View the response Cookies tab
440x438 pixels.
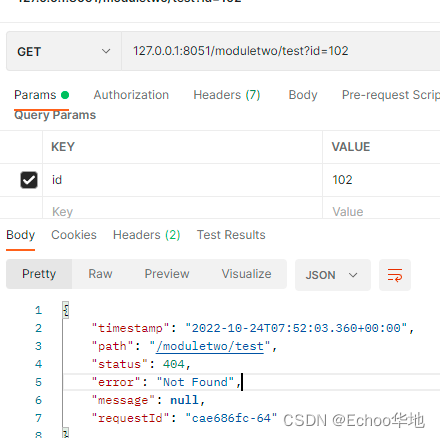(x=74, y=235)
